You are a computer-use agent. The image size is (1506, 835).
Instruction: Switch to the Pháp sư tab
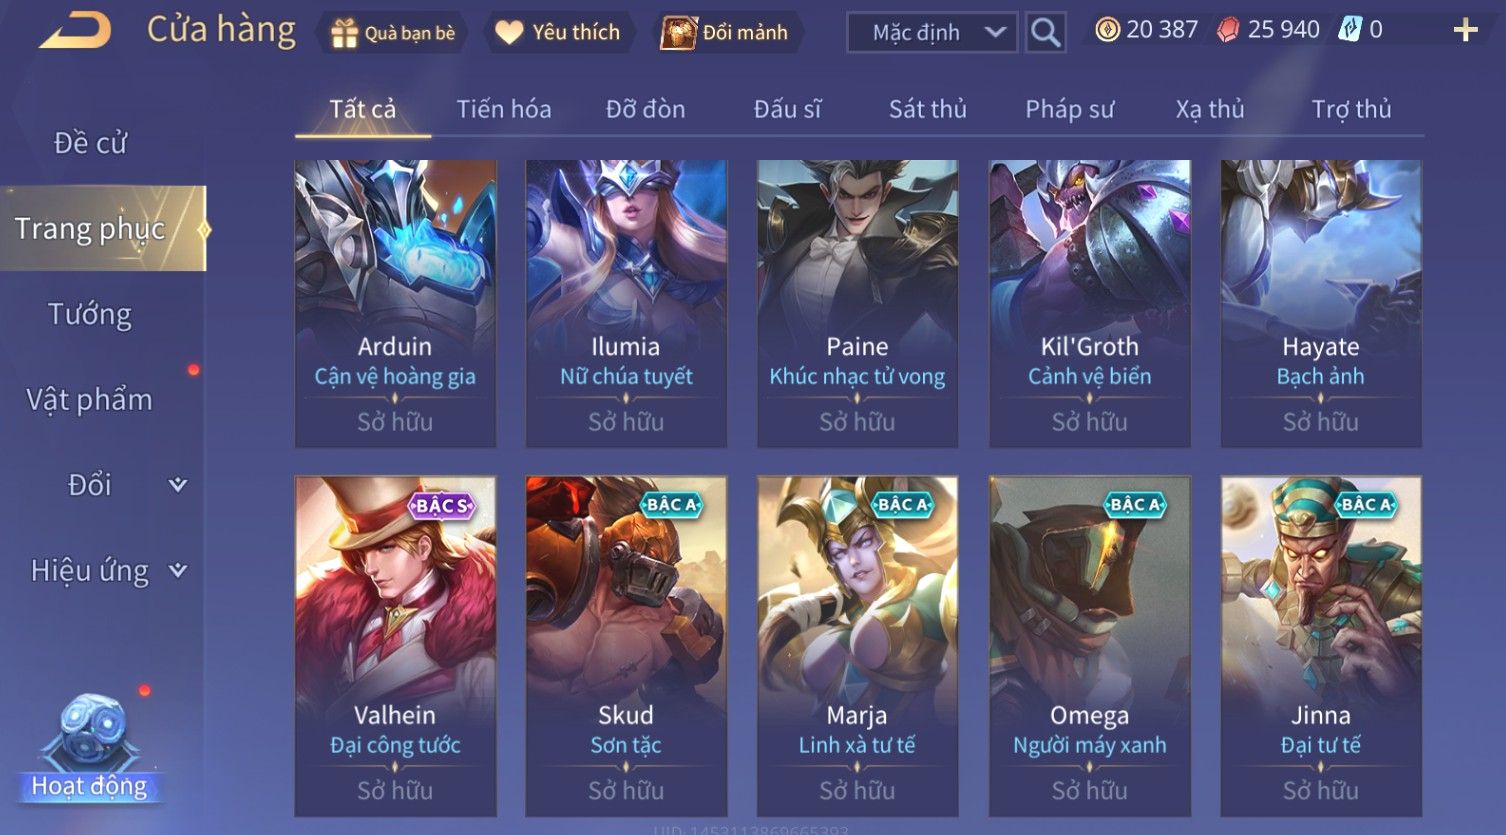click(1069, 109)
